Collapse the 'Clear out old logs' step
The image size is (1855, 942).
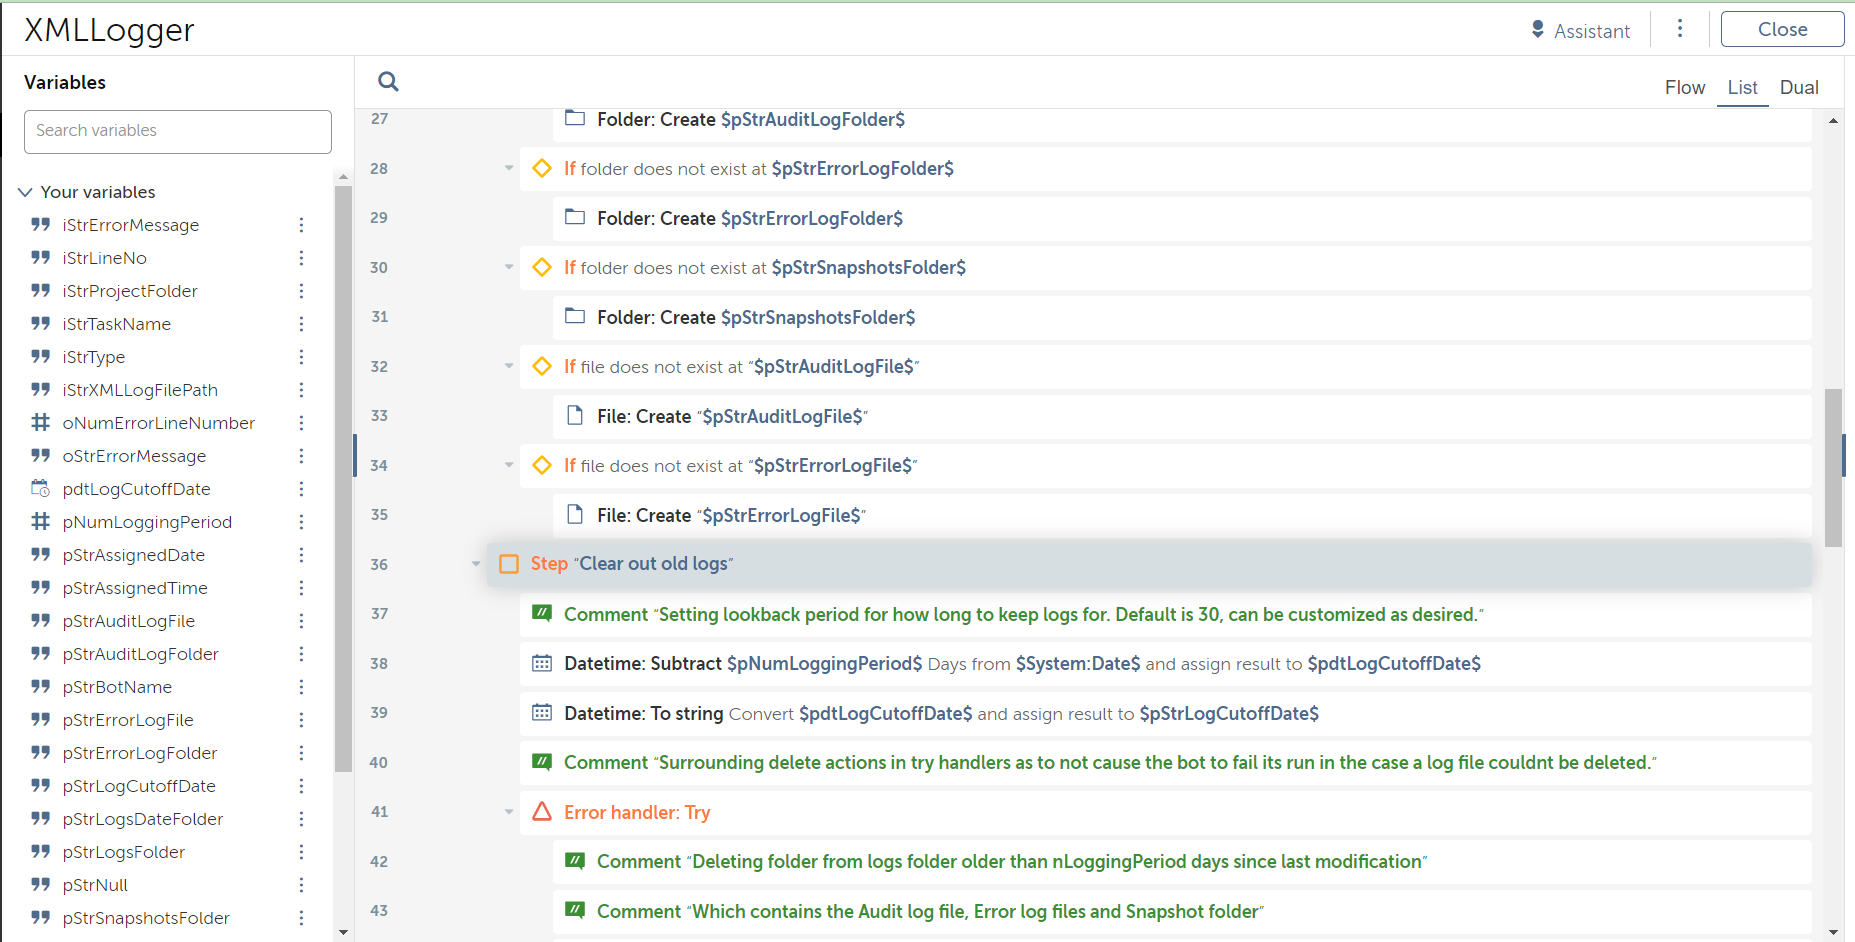coord(476,564)
